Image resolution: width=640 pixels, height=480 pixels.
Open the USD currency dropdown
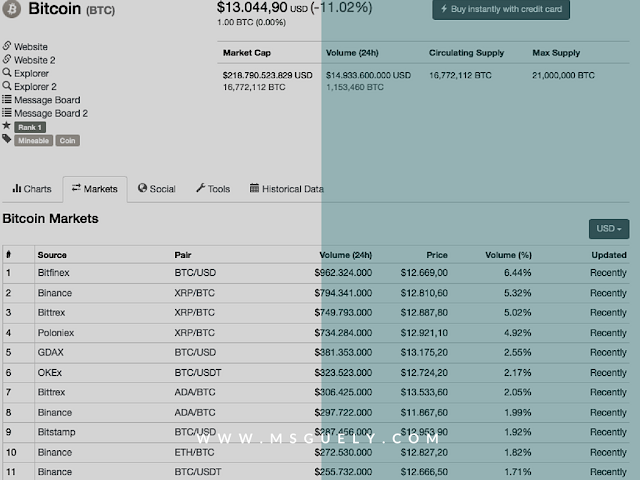point(609,229)
